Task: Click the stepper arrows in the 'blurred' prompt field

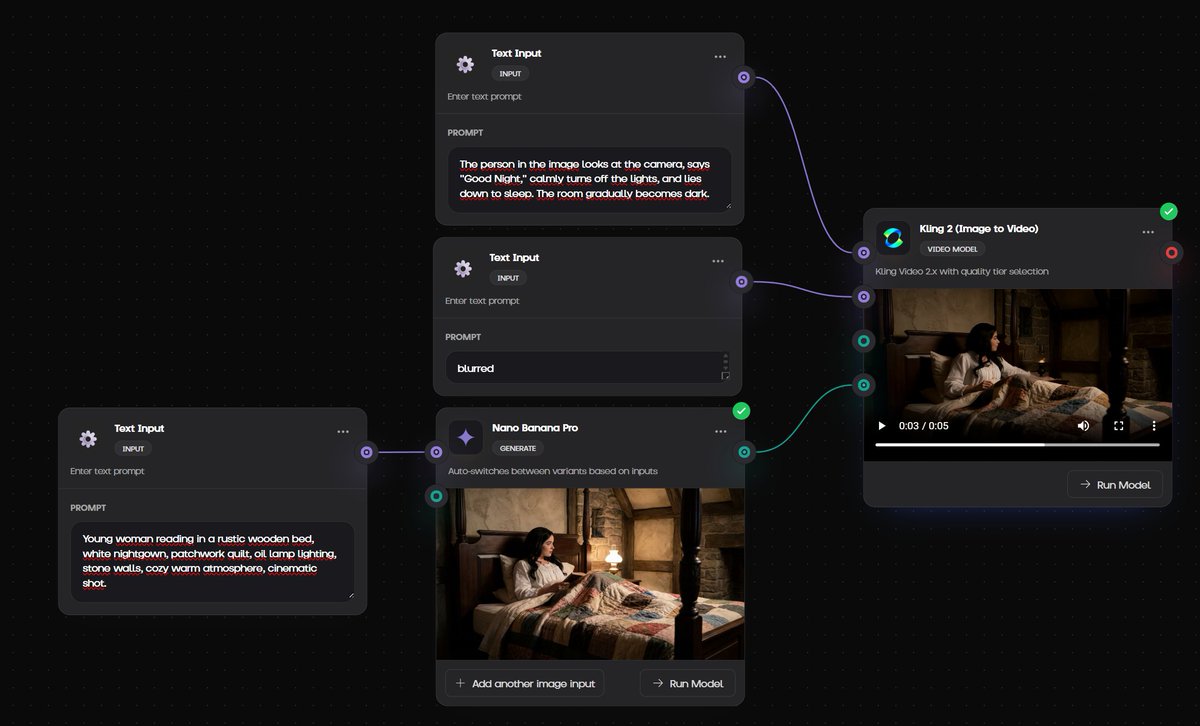Action: (725, 360)
